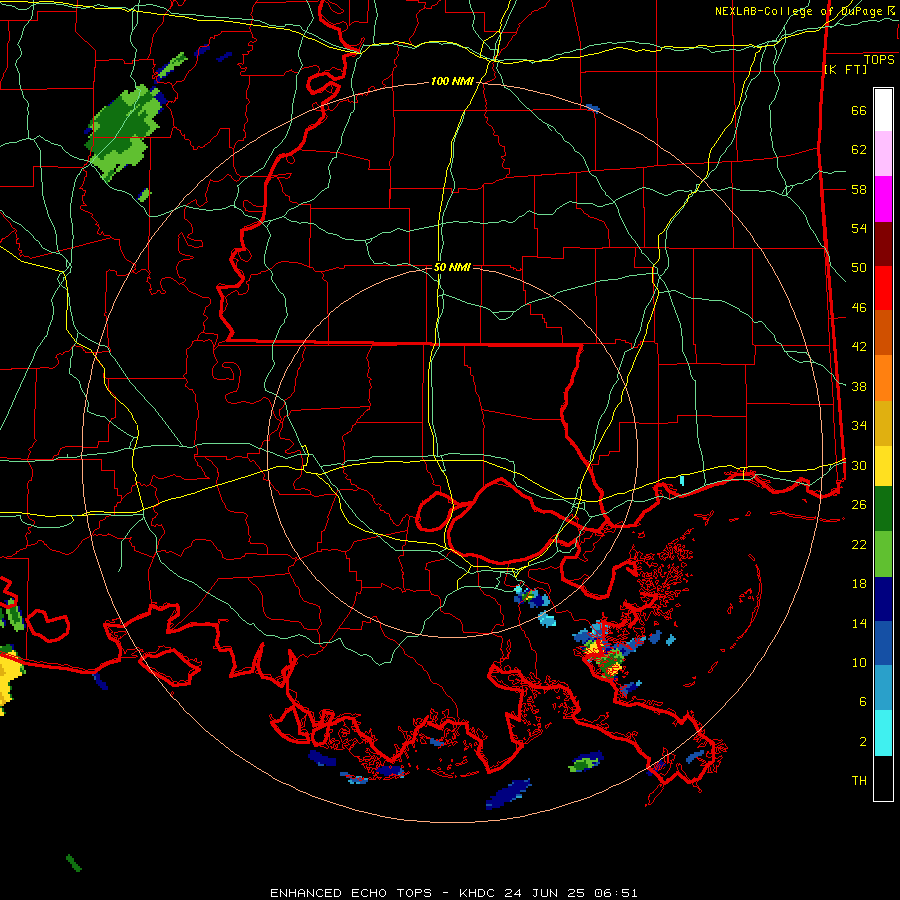Click the dark green legend swatch near 26
This screenshot has height=900, width=900.
point(883,509)
